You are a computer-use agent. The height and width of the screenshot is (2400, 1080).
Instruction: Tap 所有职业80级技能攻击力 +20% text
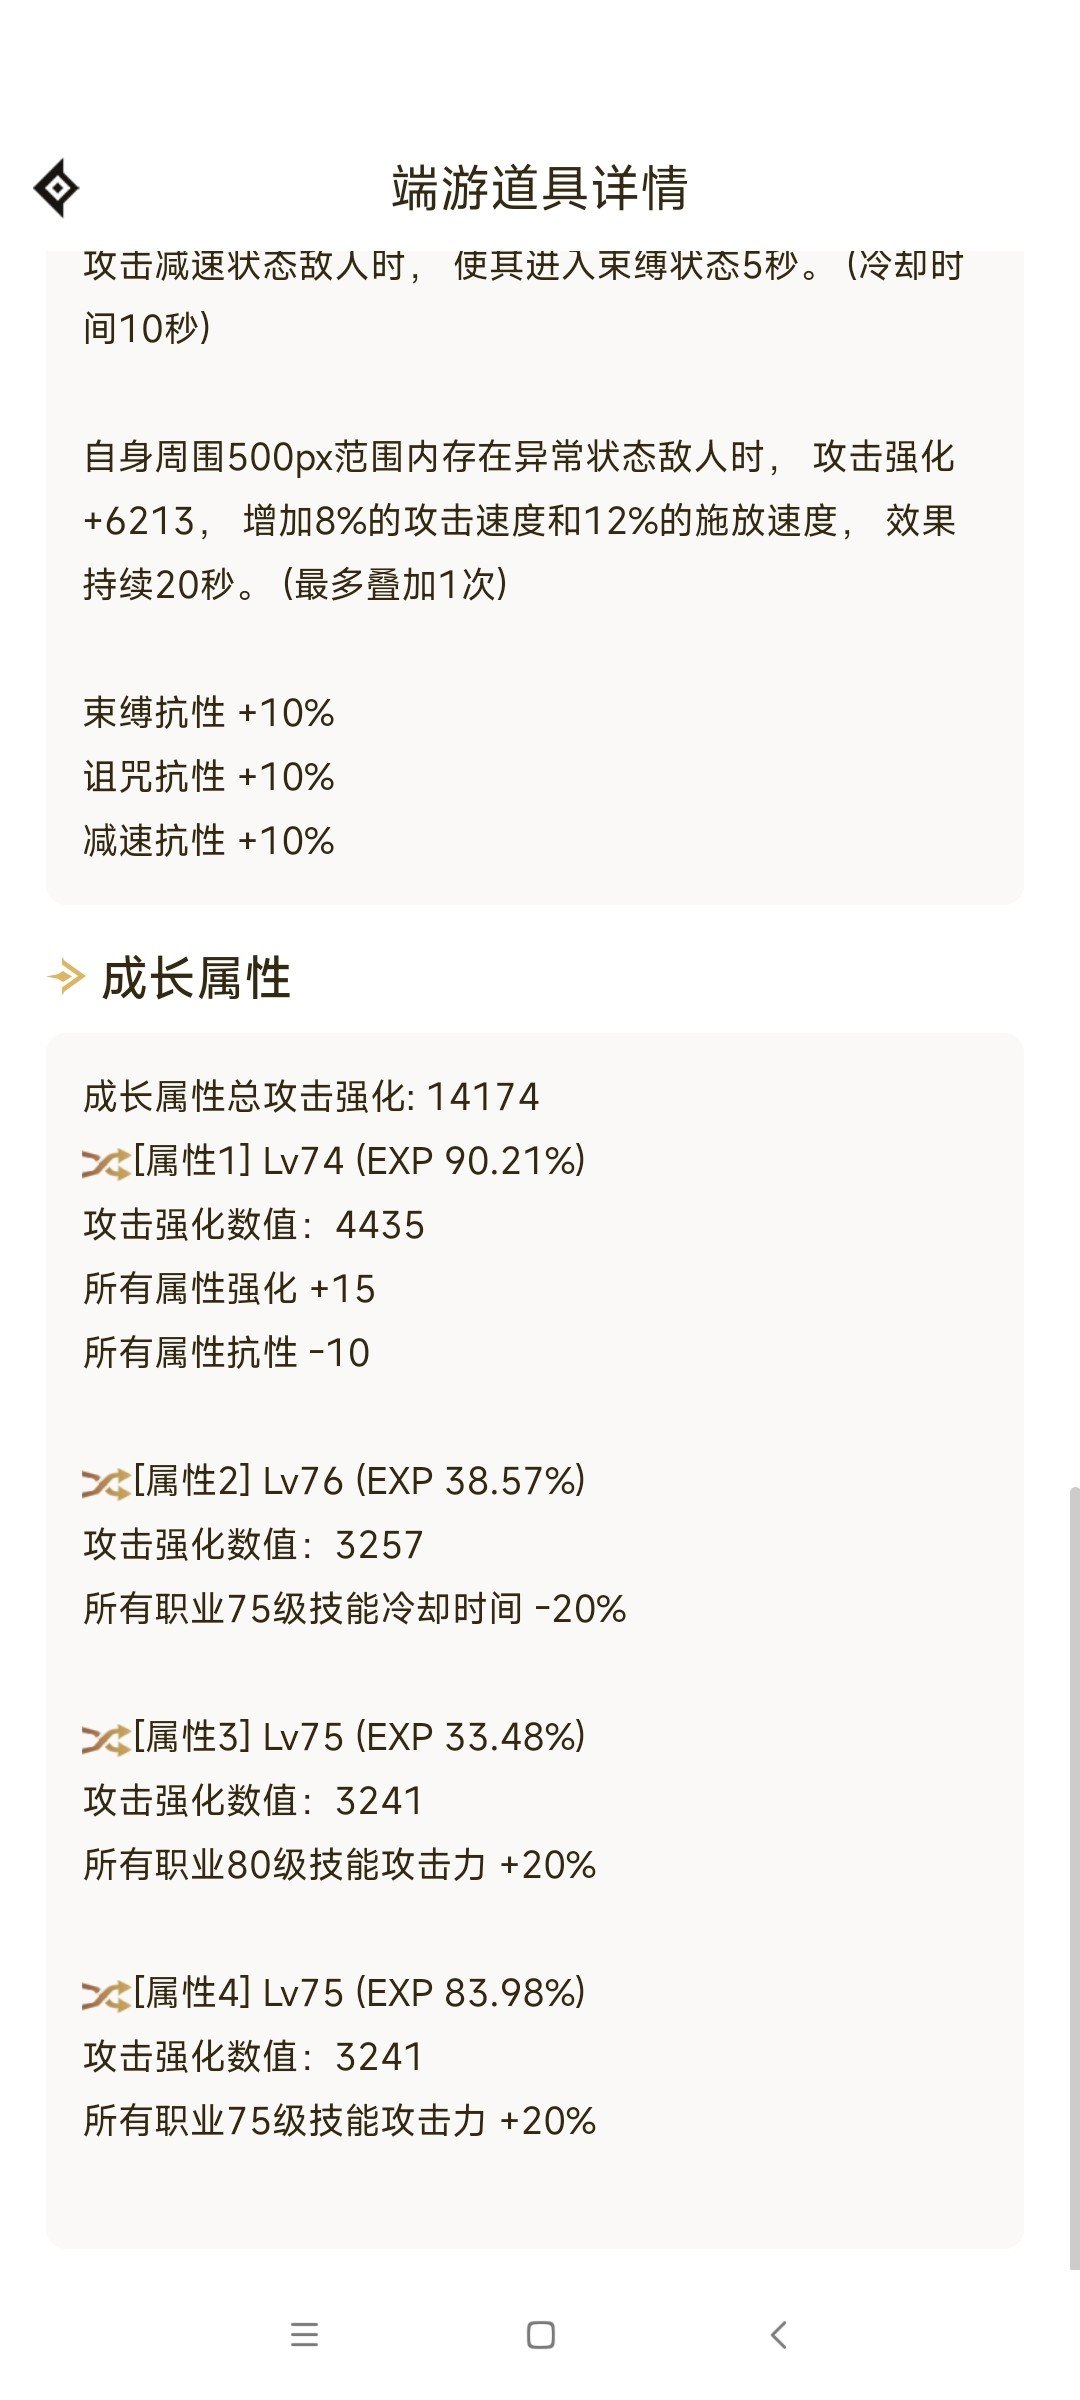[x=340, y=1865]
